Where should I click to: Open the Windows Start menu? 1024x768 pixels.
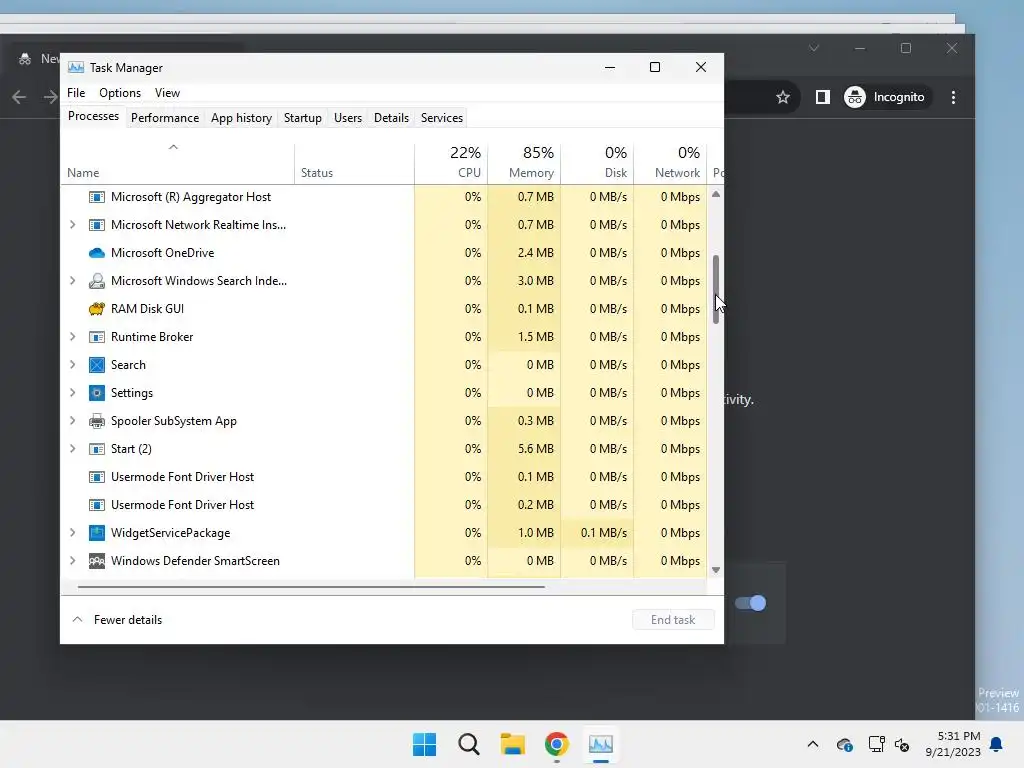tap(424, 744)
